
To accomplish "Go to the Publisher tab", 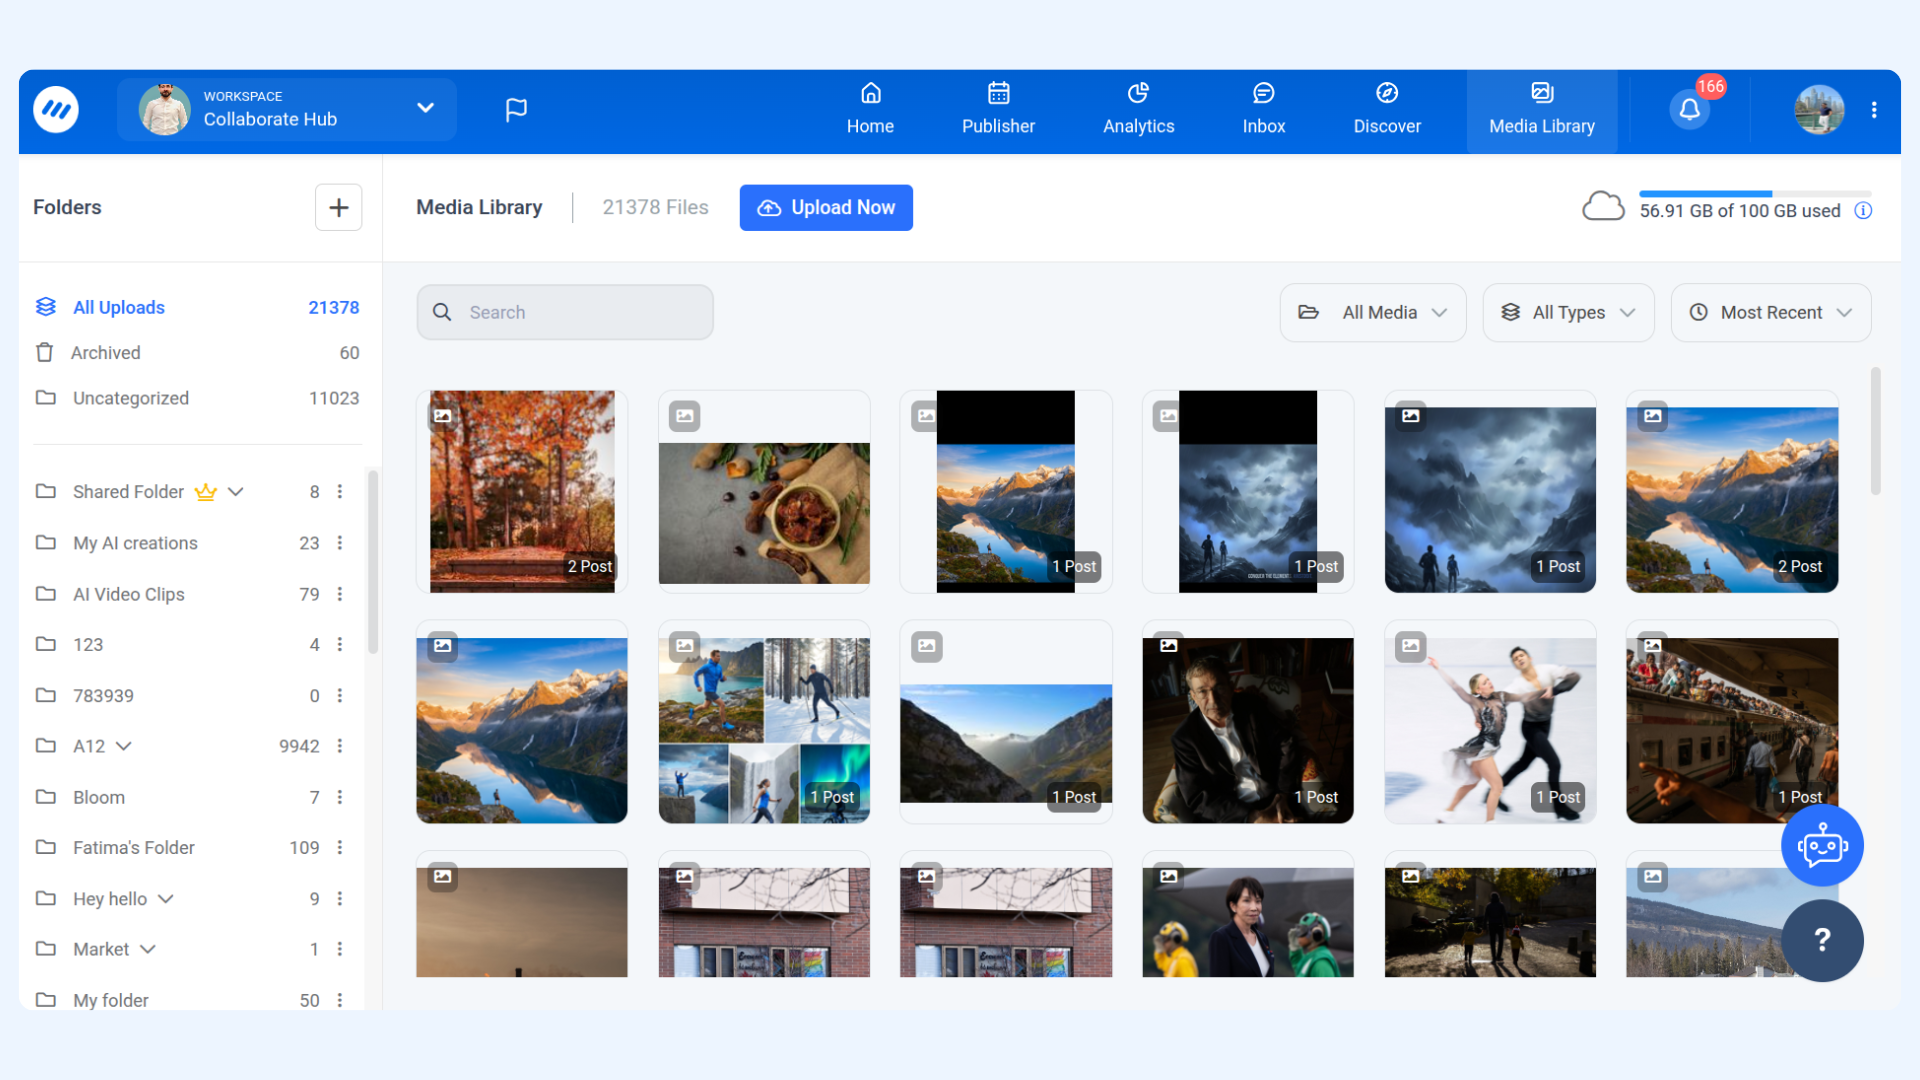I will tap(998, 110).
